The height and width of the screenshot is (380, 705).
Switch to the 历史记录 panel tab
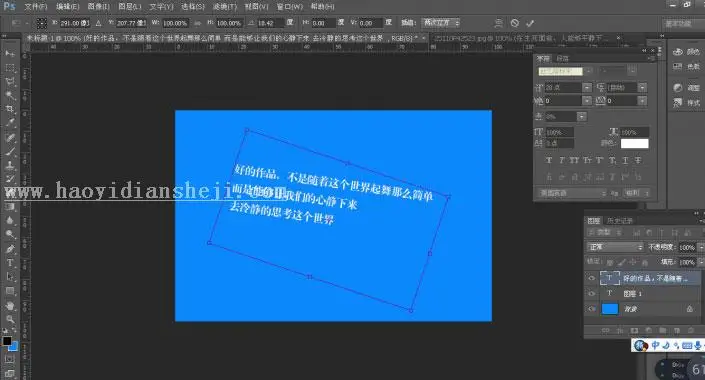620,221
